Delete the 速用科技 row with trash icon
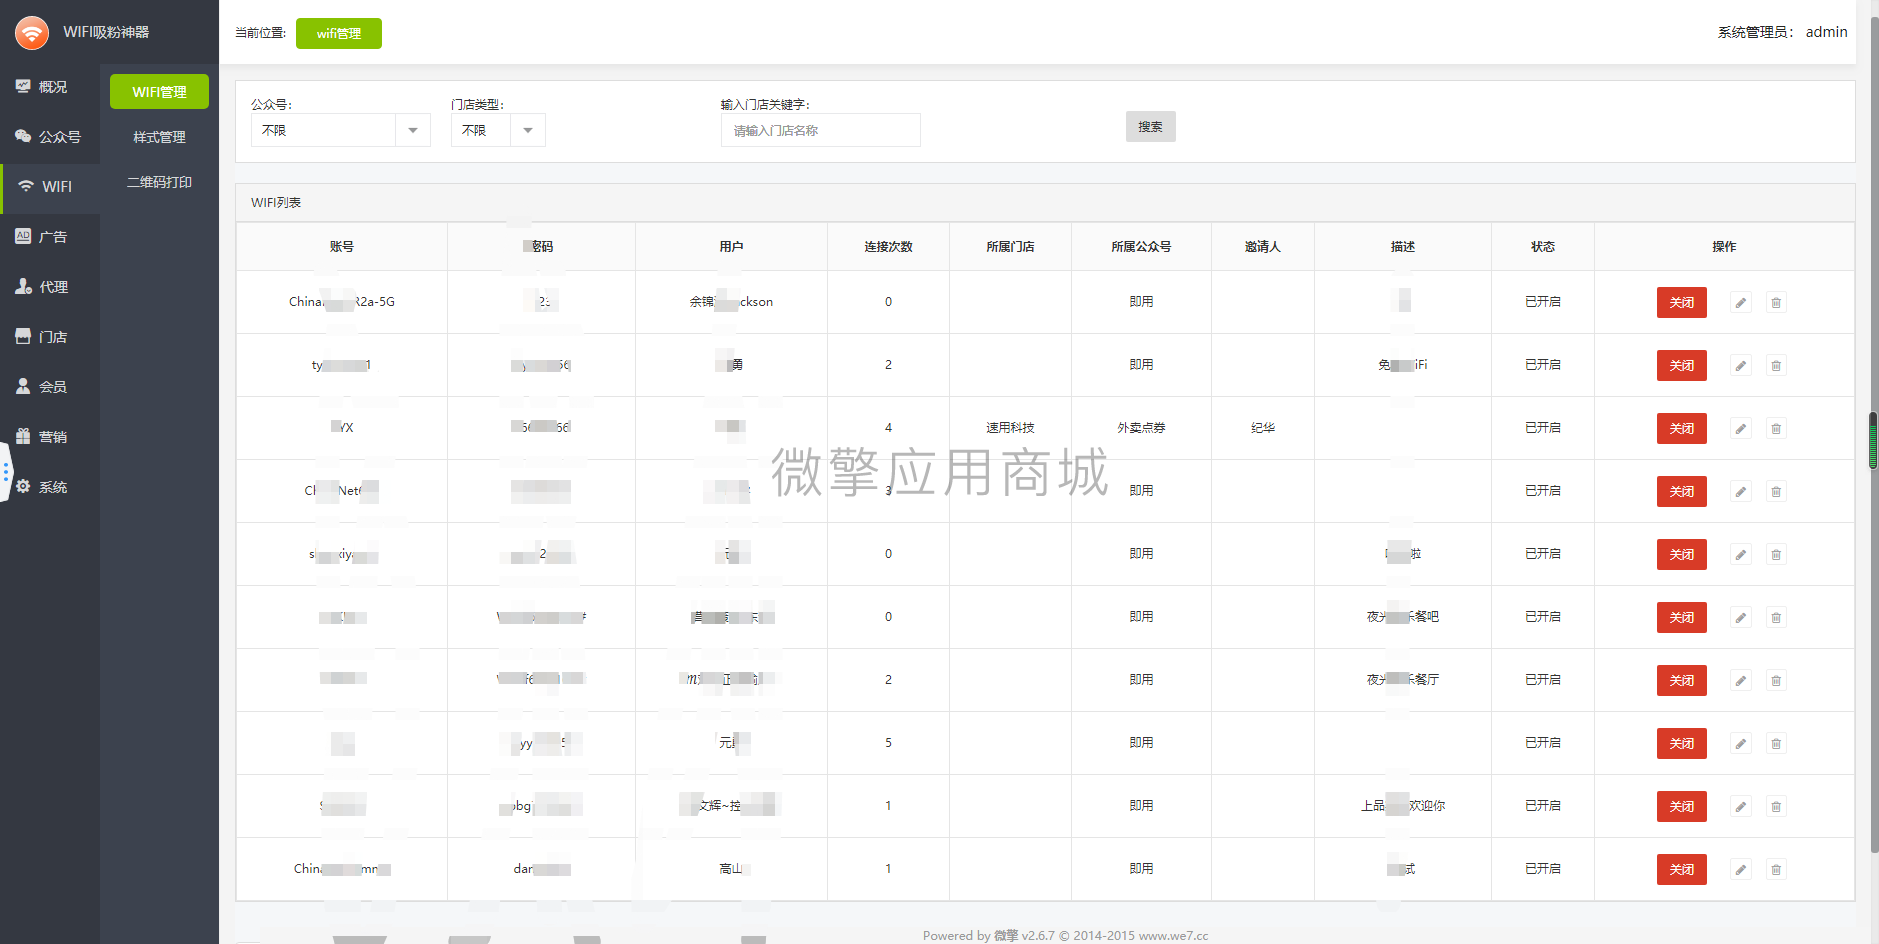Image resolution: width=1879 pixels, height=944 pixels. [x=1776, y=428]
